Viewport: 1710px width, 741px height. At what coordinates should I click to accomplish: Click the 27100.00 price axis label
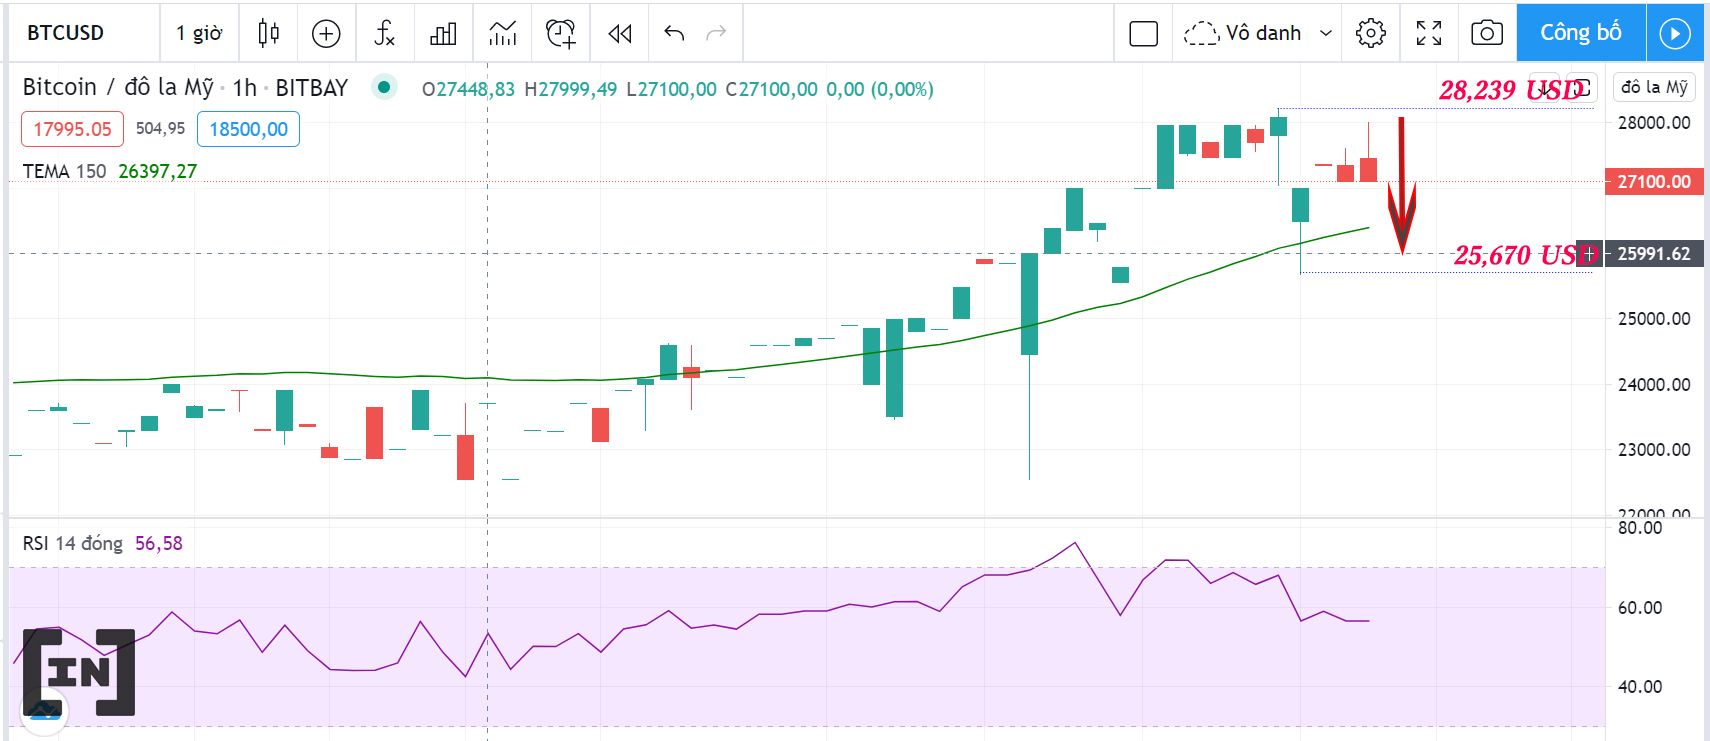1652,182
